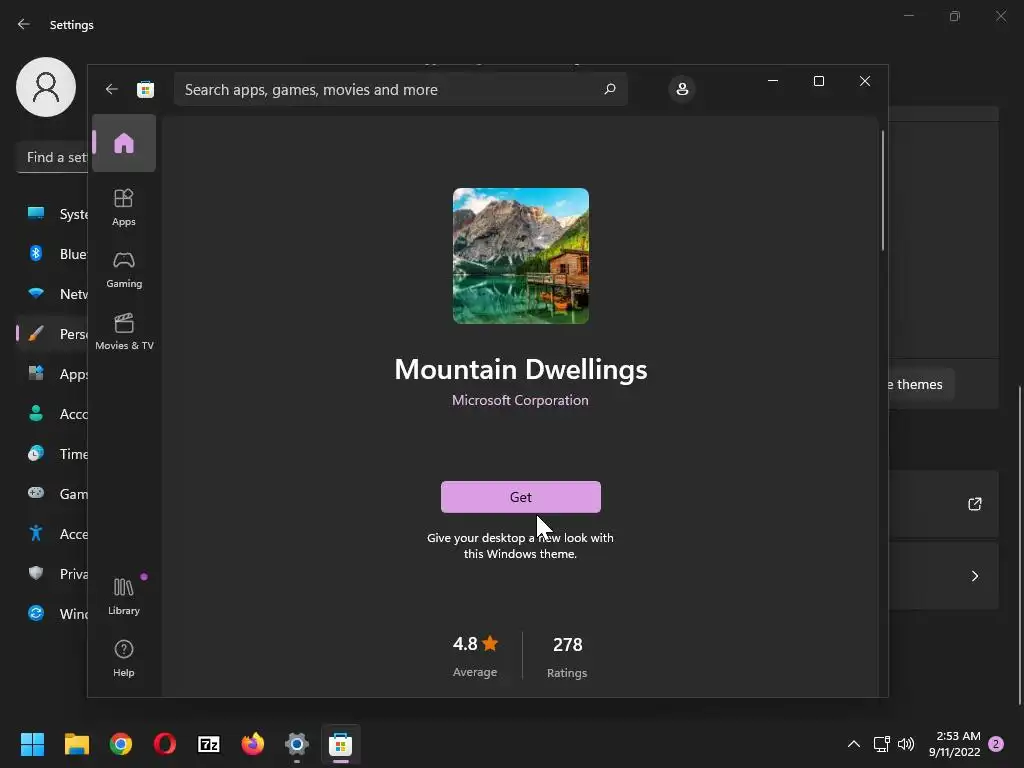The image size is (1024, 768).
Task: Click the volume speaker icon in tray
Action: click(x=906, y=744)
